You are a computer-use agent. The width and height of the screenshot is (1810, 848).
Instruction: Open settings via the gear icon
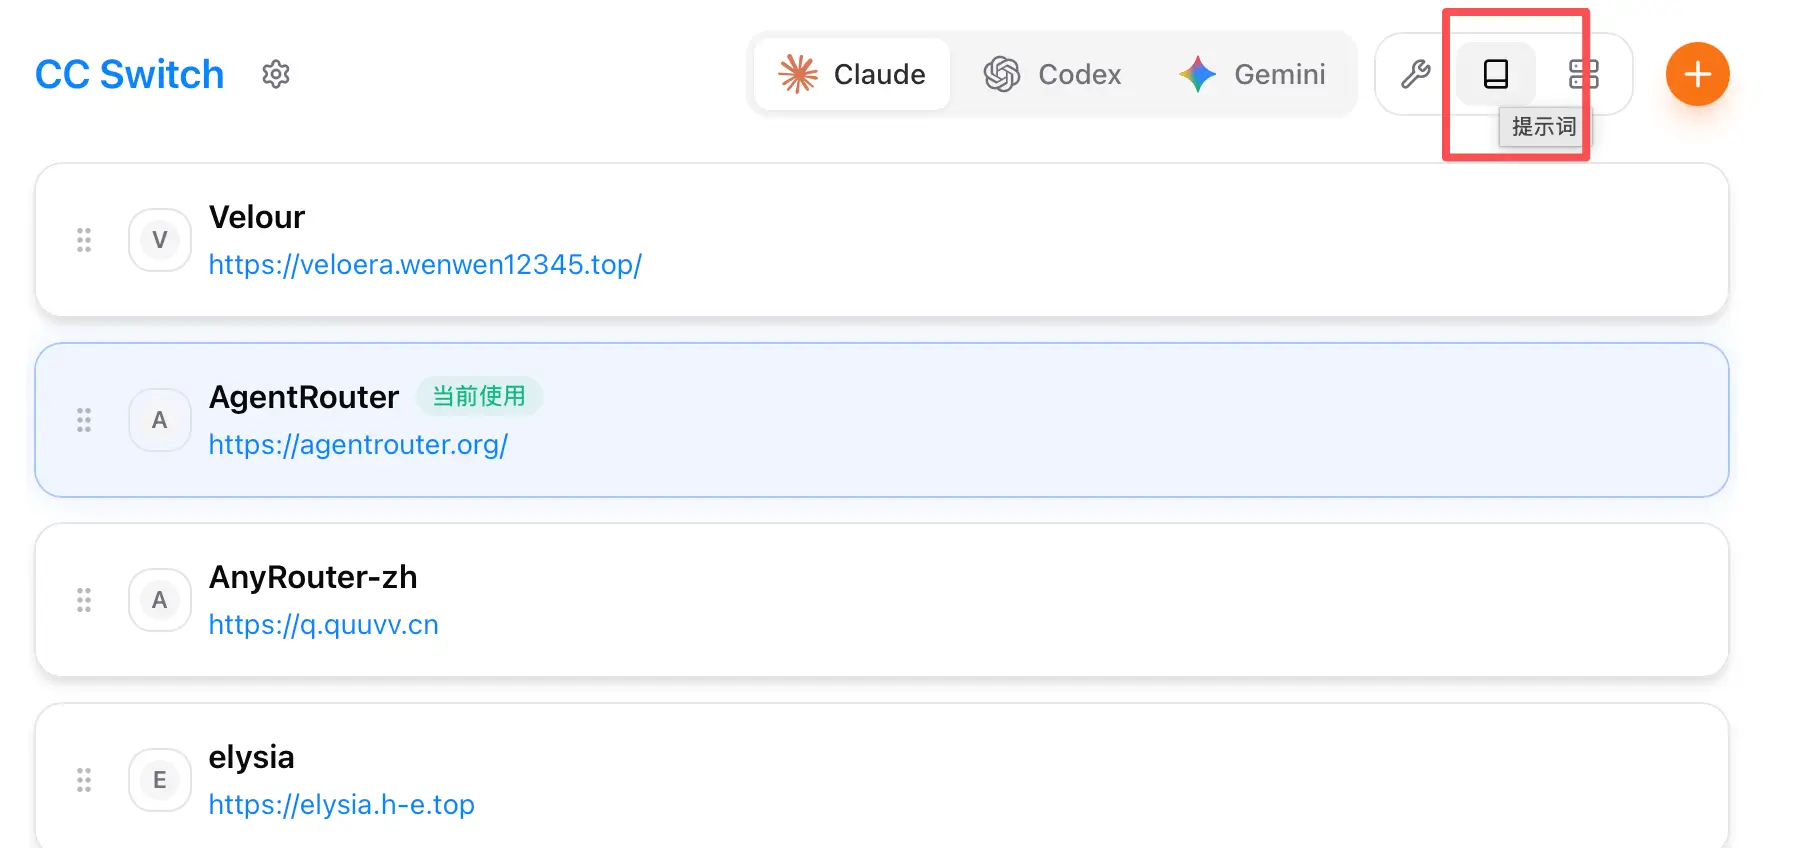coord(275,74)
